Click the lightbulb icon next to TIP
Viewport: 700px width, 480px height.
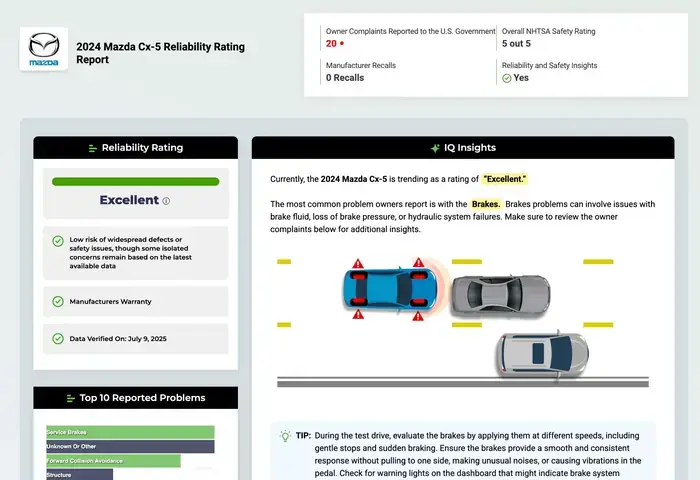coord(285,437)
